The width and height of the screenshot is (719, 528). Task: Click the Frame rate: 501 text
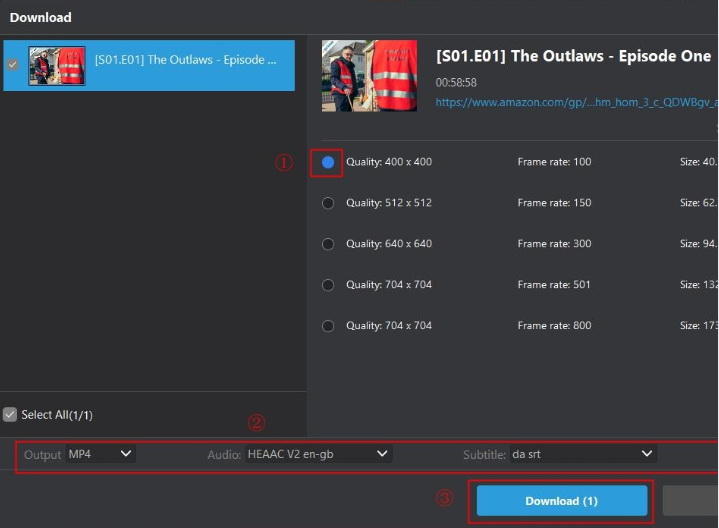point(554,285)
